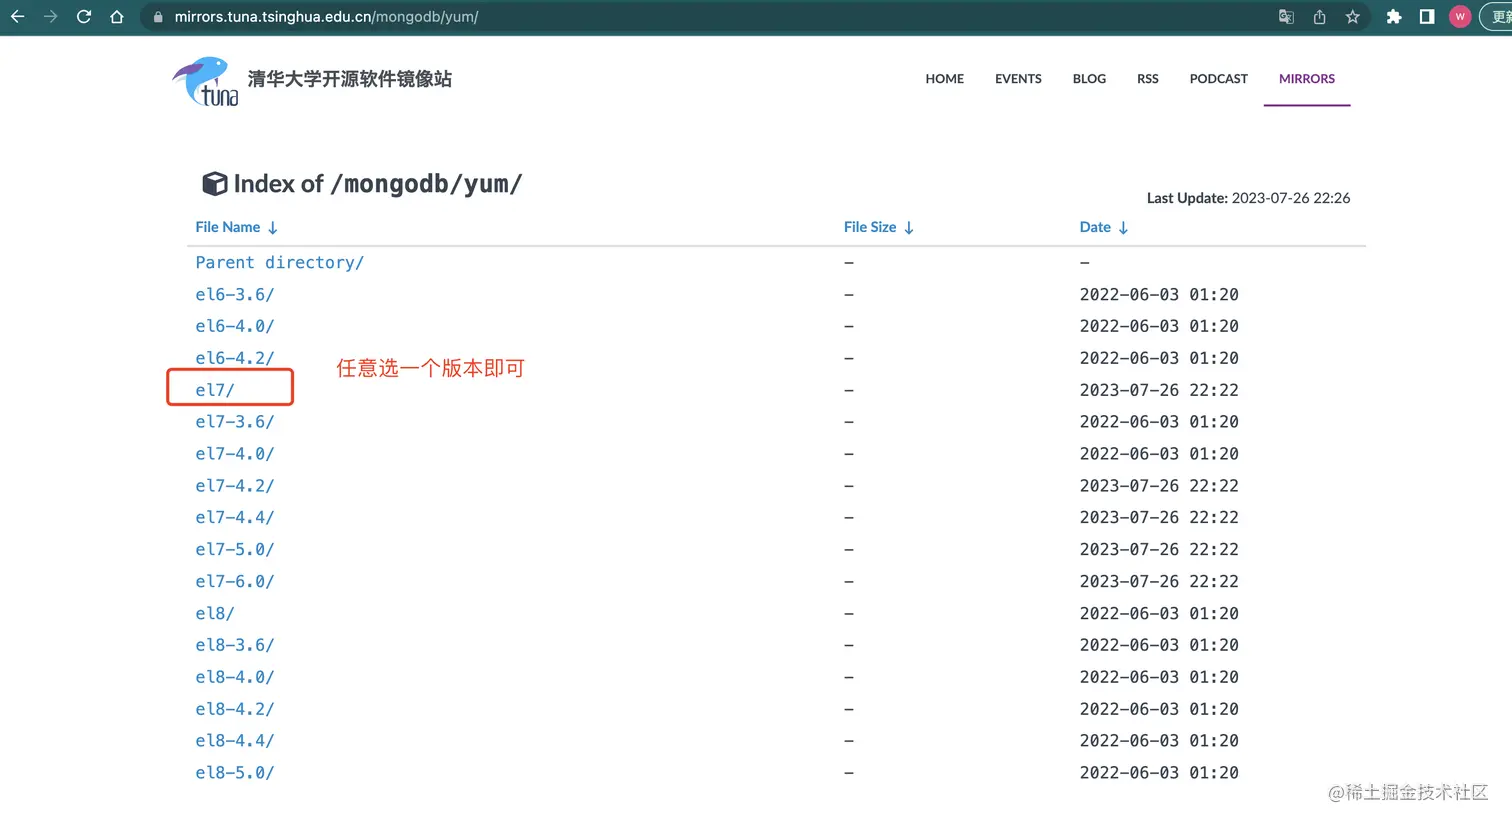Open the el7-4.2/ folder

coord(235,486)
